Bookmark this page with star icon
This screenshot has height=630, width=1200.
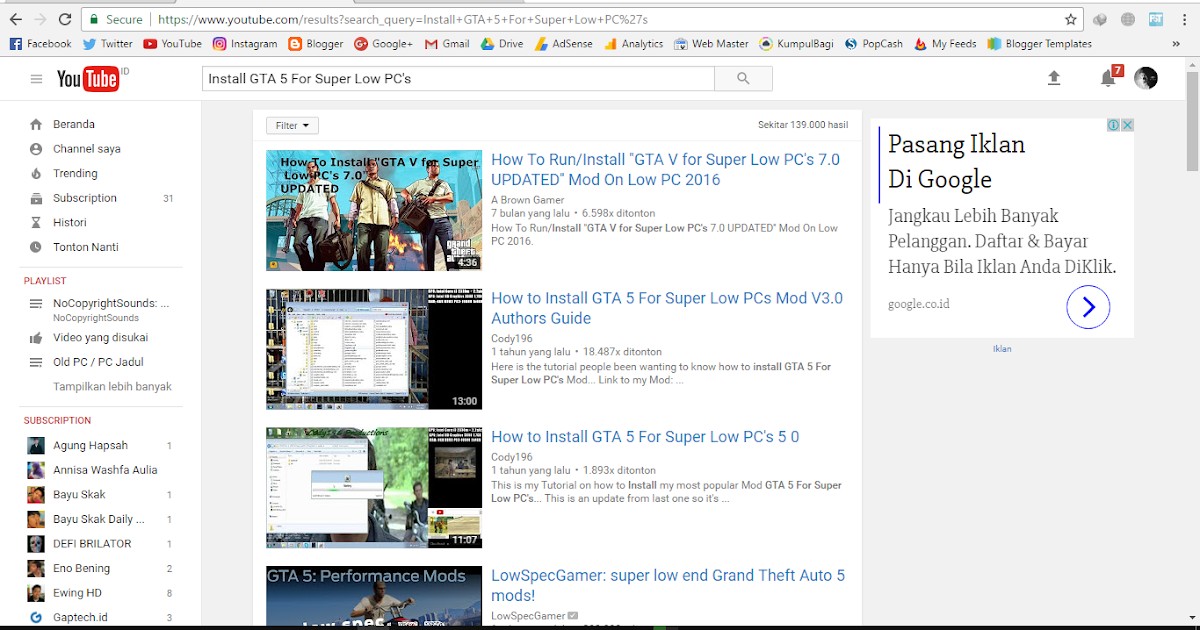click(1071, 19)
